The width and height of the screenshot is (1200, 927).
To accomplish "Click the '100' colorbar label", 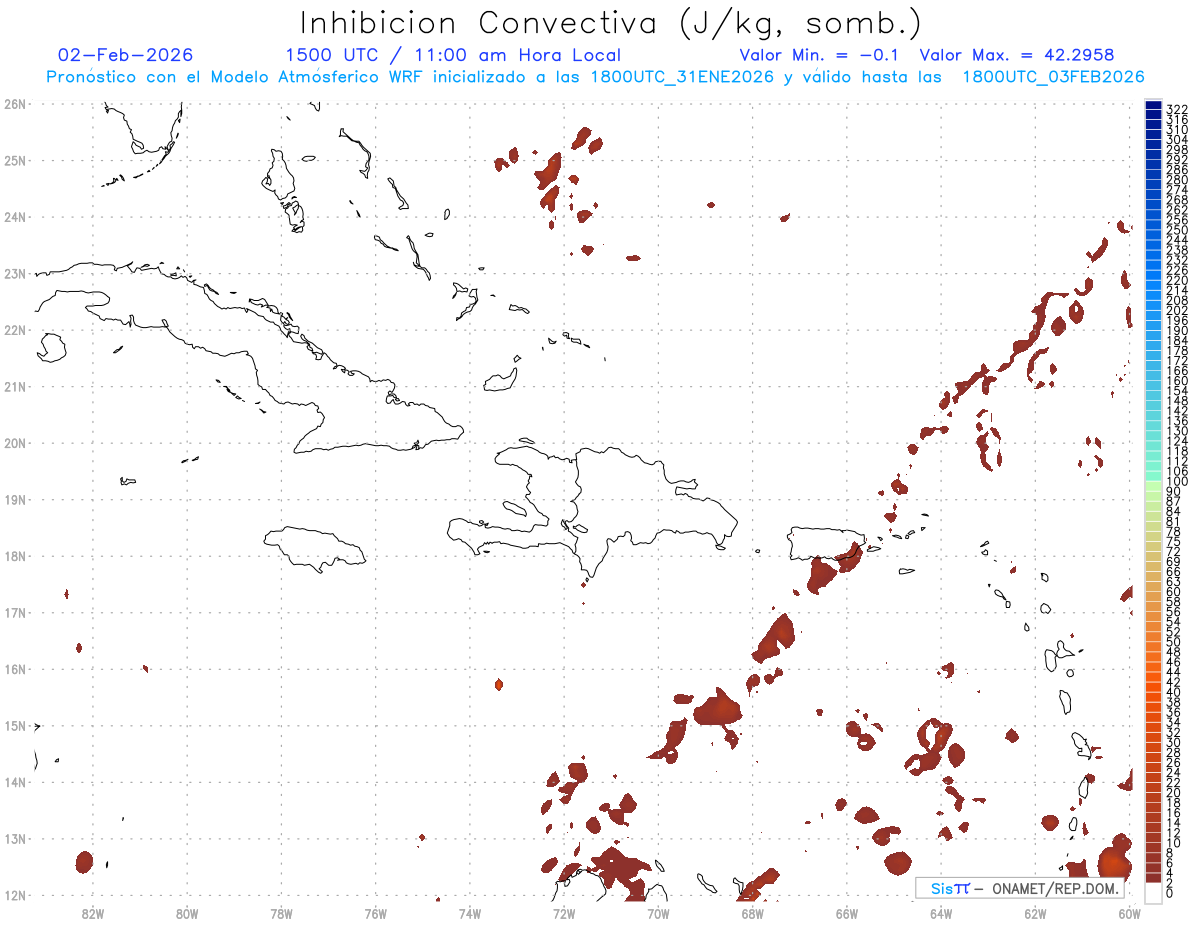I will (x=1177, y=482).
